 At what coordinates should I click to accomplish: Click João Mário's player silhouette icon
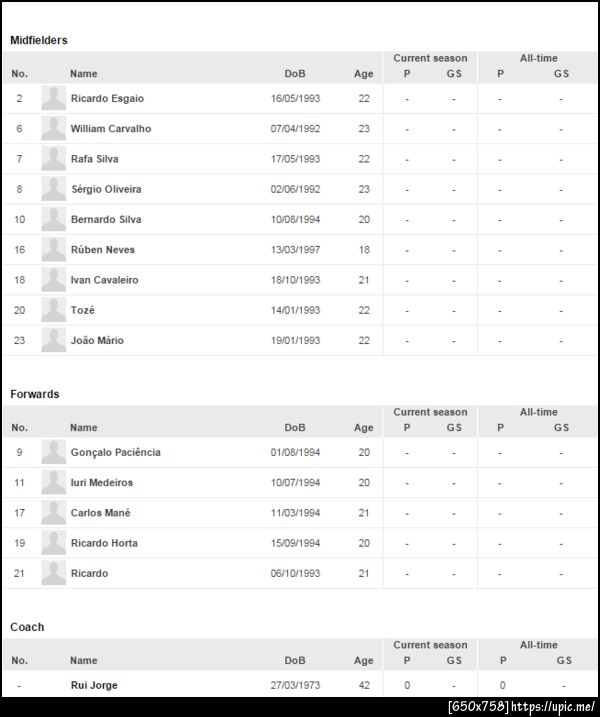[53, 340]
